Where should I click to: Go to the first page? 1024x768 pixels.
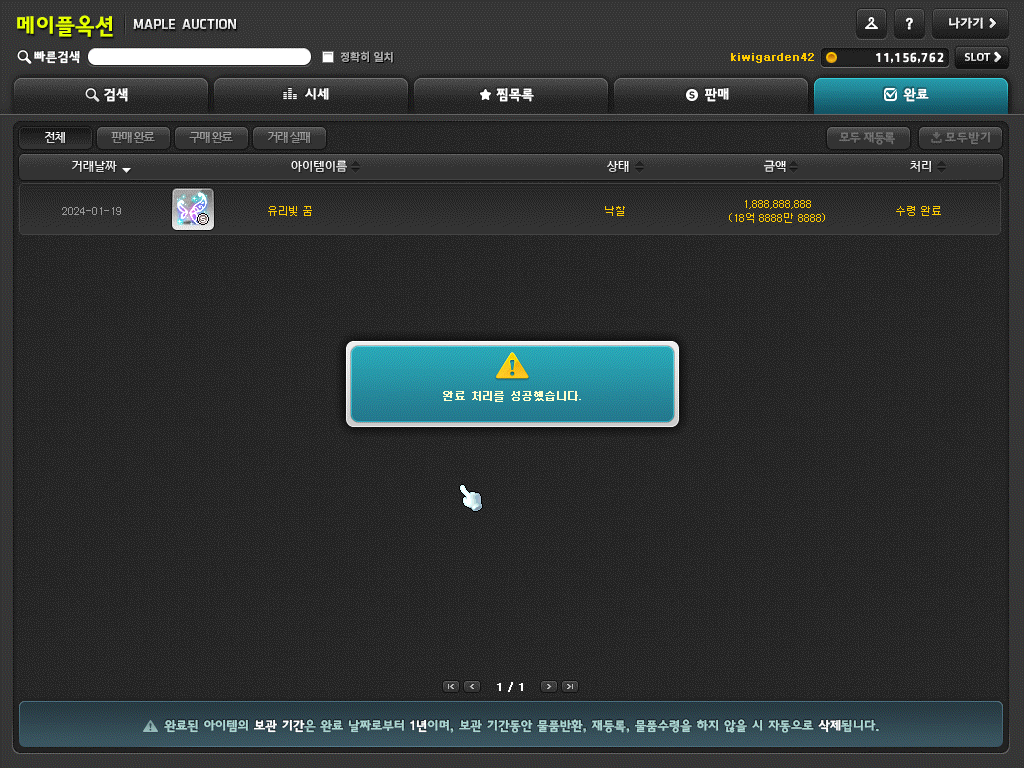[451, 686]
